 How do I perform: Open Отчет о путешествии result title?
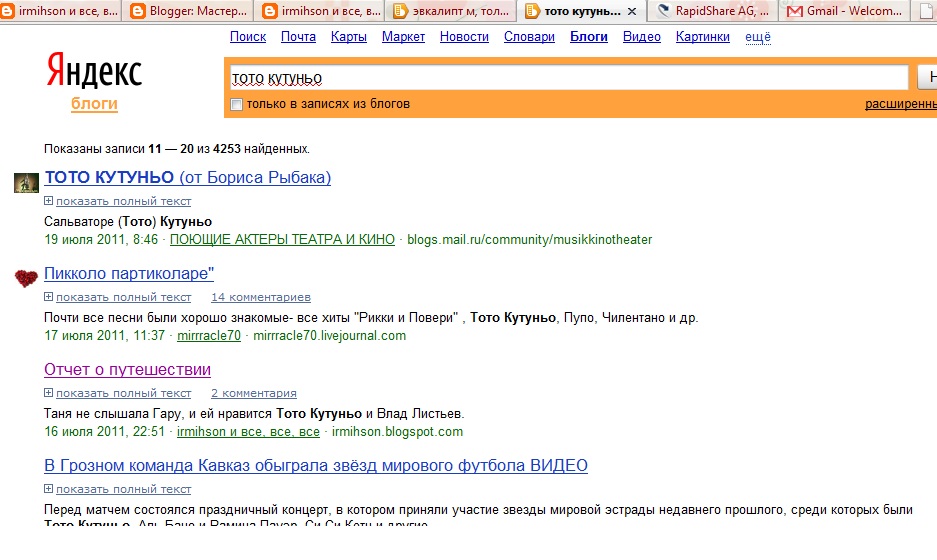127,370
